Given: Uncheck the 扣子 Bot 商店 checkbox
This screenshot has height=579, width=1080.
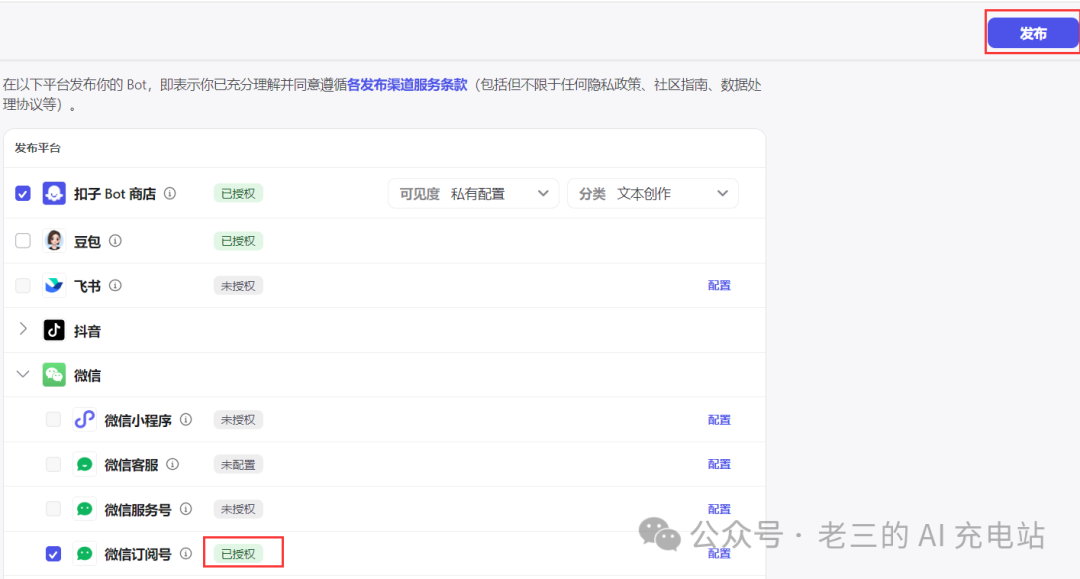Looking at the screenshot, I should [23, 193].
